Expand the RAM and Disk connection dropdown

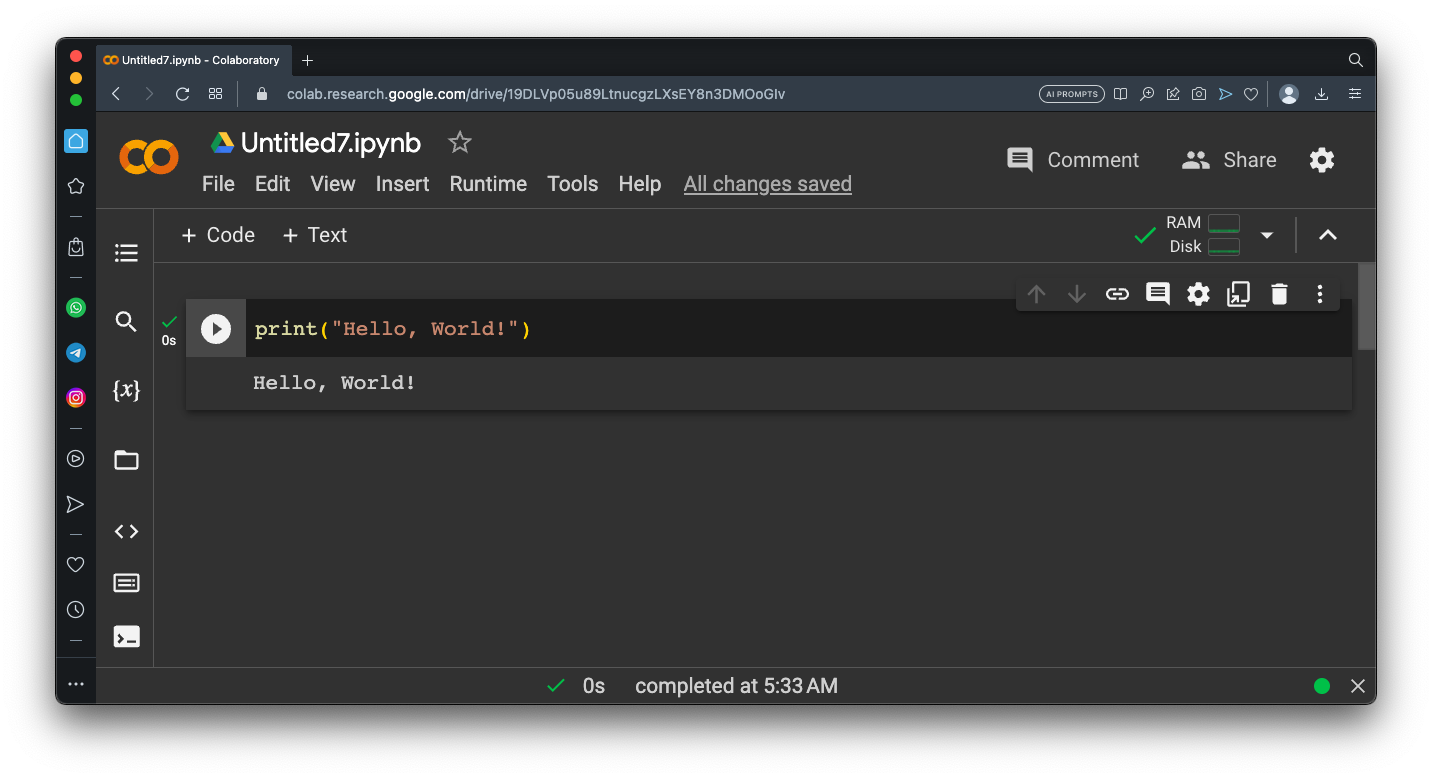(1267, 235)
